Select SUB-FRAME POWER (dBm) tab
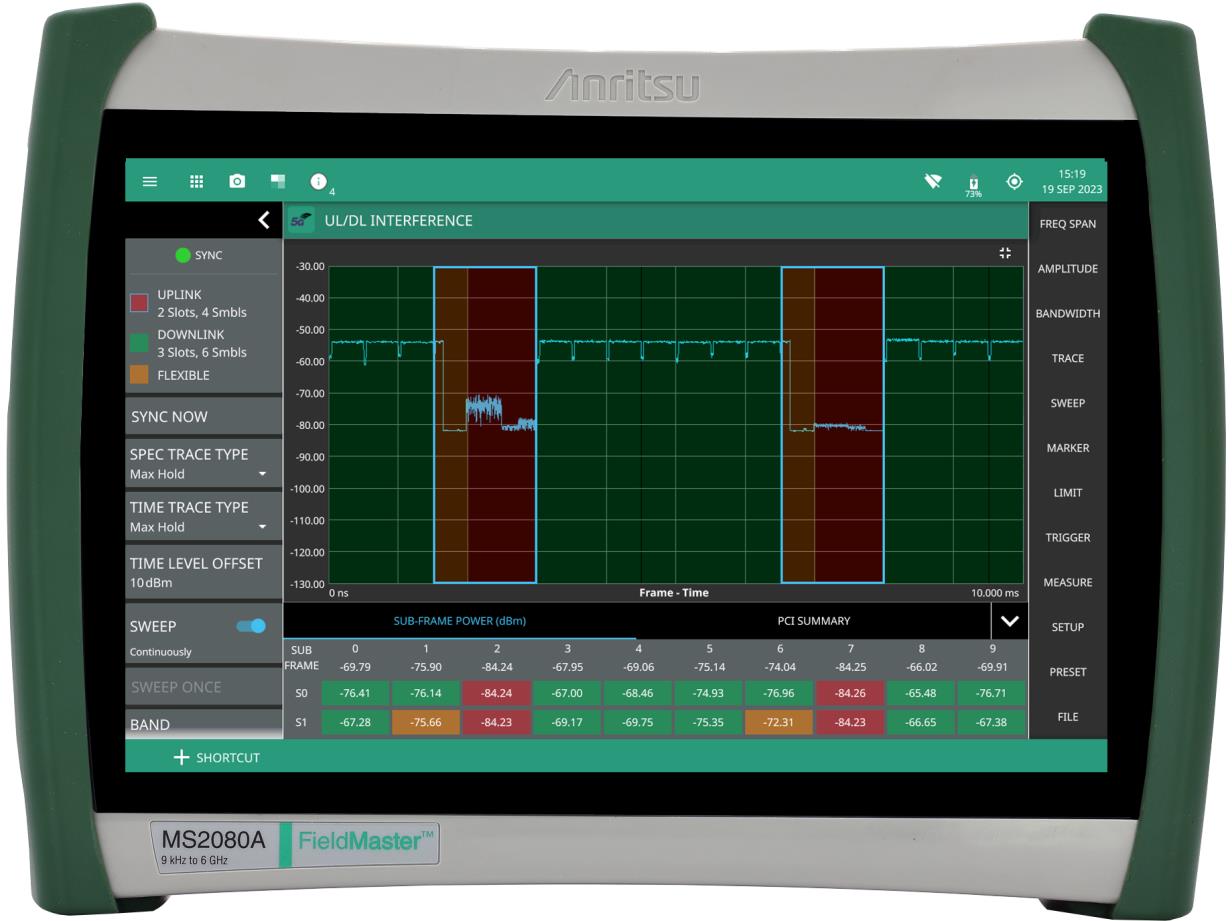 coord(460,621)
